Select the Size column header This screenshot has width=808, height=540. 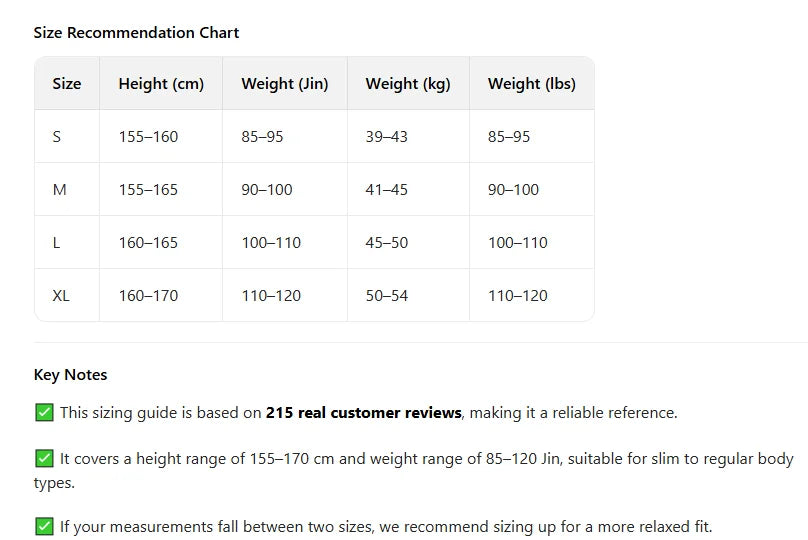click(x=66, y=83)
